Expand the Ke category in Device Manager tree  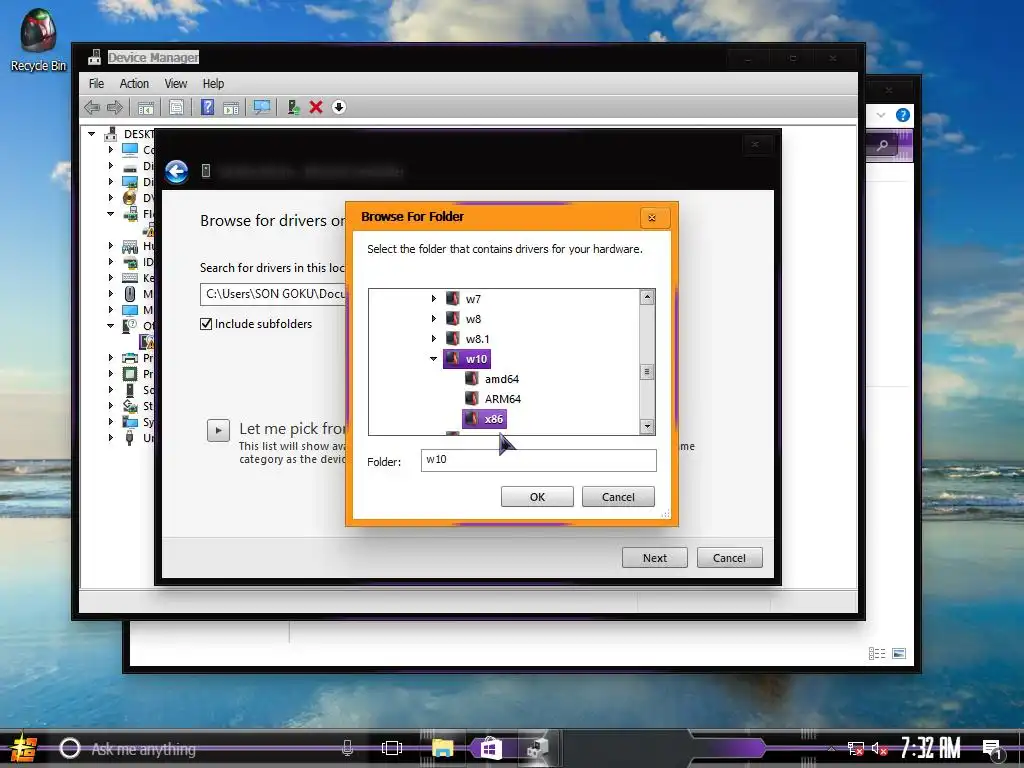coord(110,278)
